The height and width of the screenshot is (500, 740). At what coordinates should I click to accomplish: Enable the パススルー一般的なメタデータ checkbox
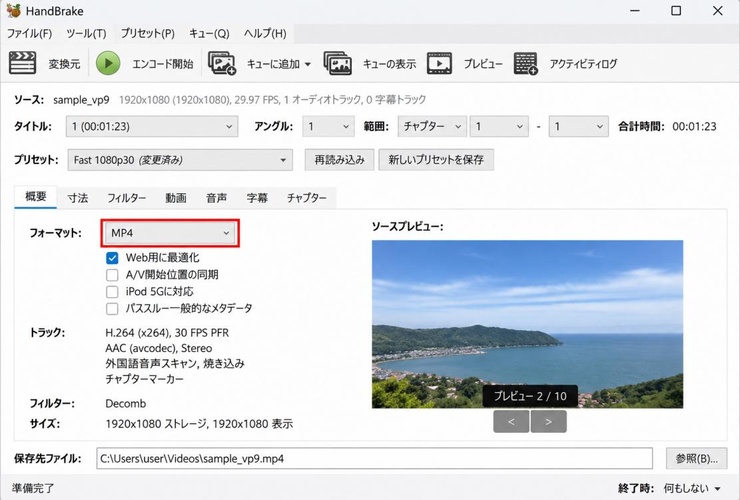(x=112, y=309)
